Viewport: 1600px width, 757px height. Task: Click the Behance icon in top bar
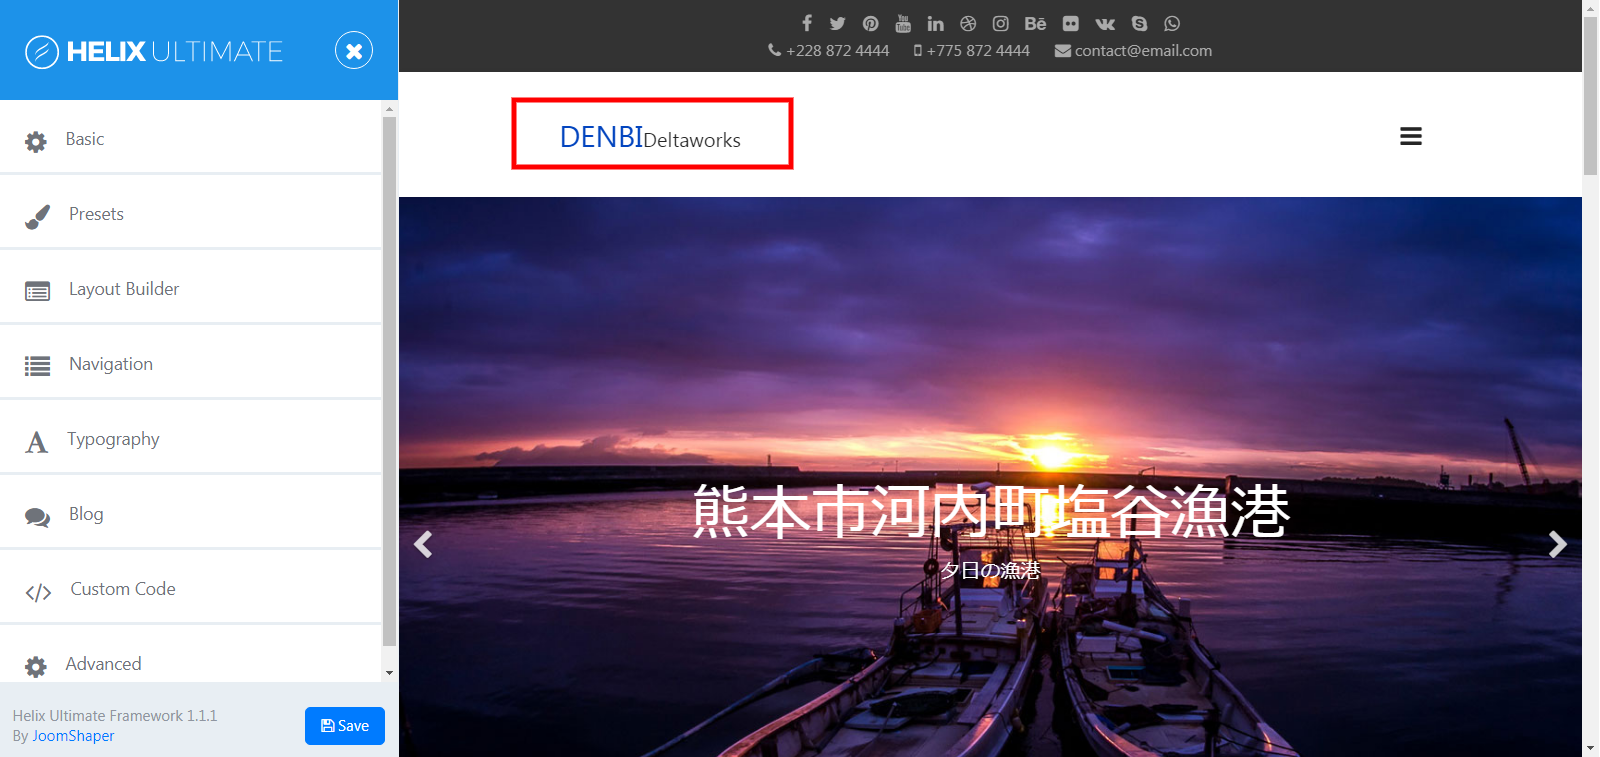1035,23
